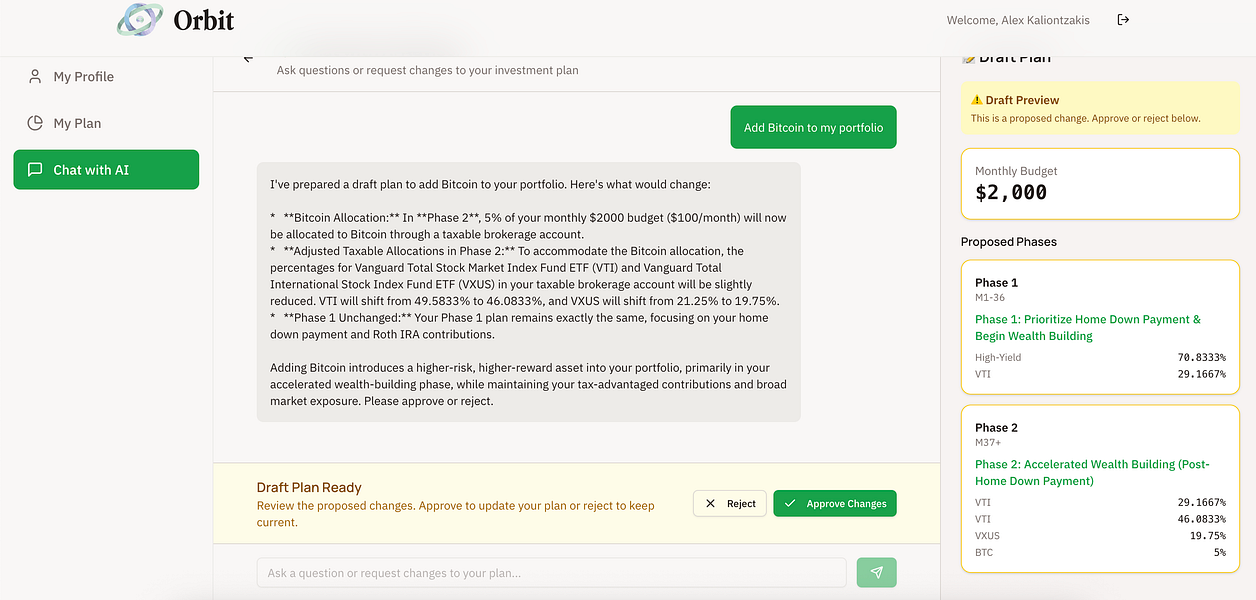Reject the draft plan
Screen dimensions: 1256x600
[730, 504]
